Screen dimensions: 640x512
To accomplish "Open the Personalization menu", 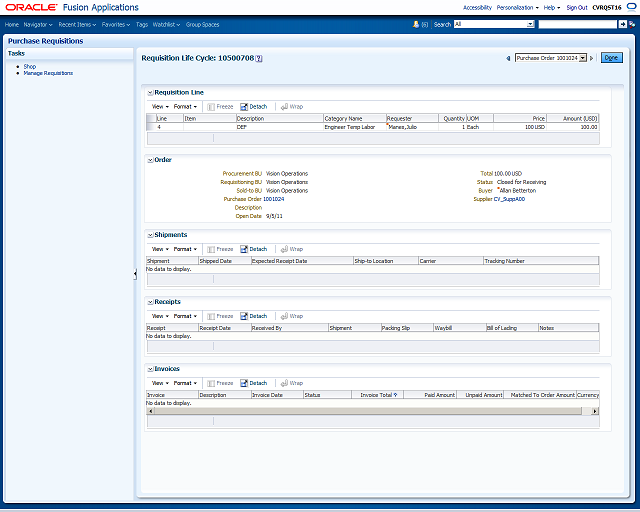I will tap(517, 8).
